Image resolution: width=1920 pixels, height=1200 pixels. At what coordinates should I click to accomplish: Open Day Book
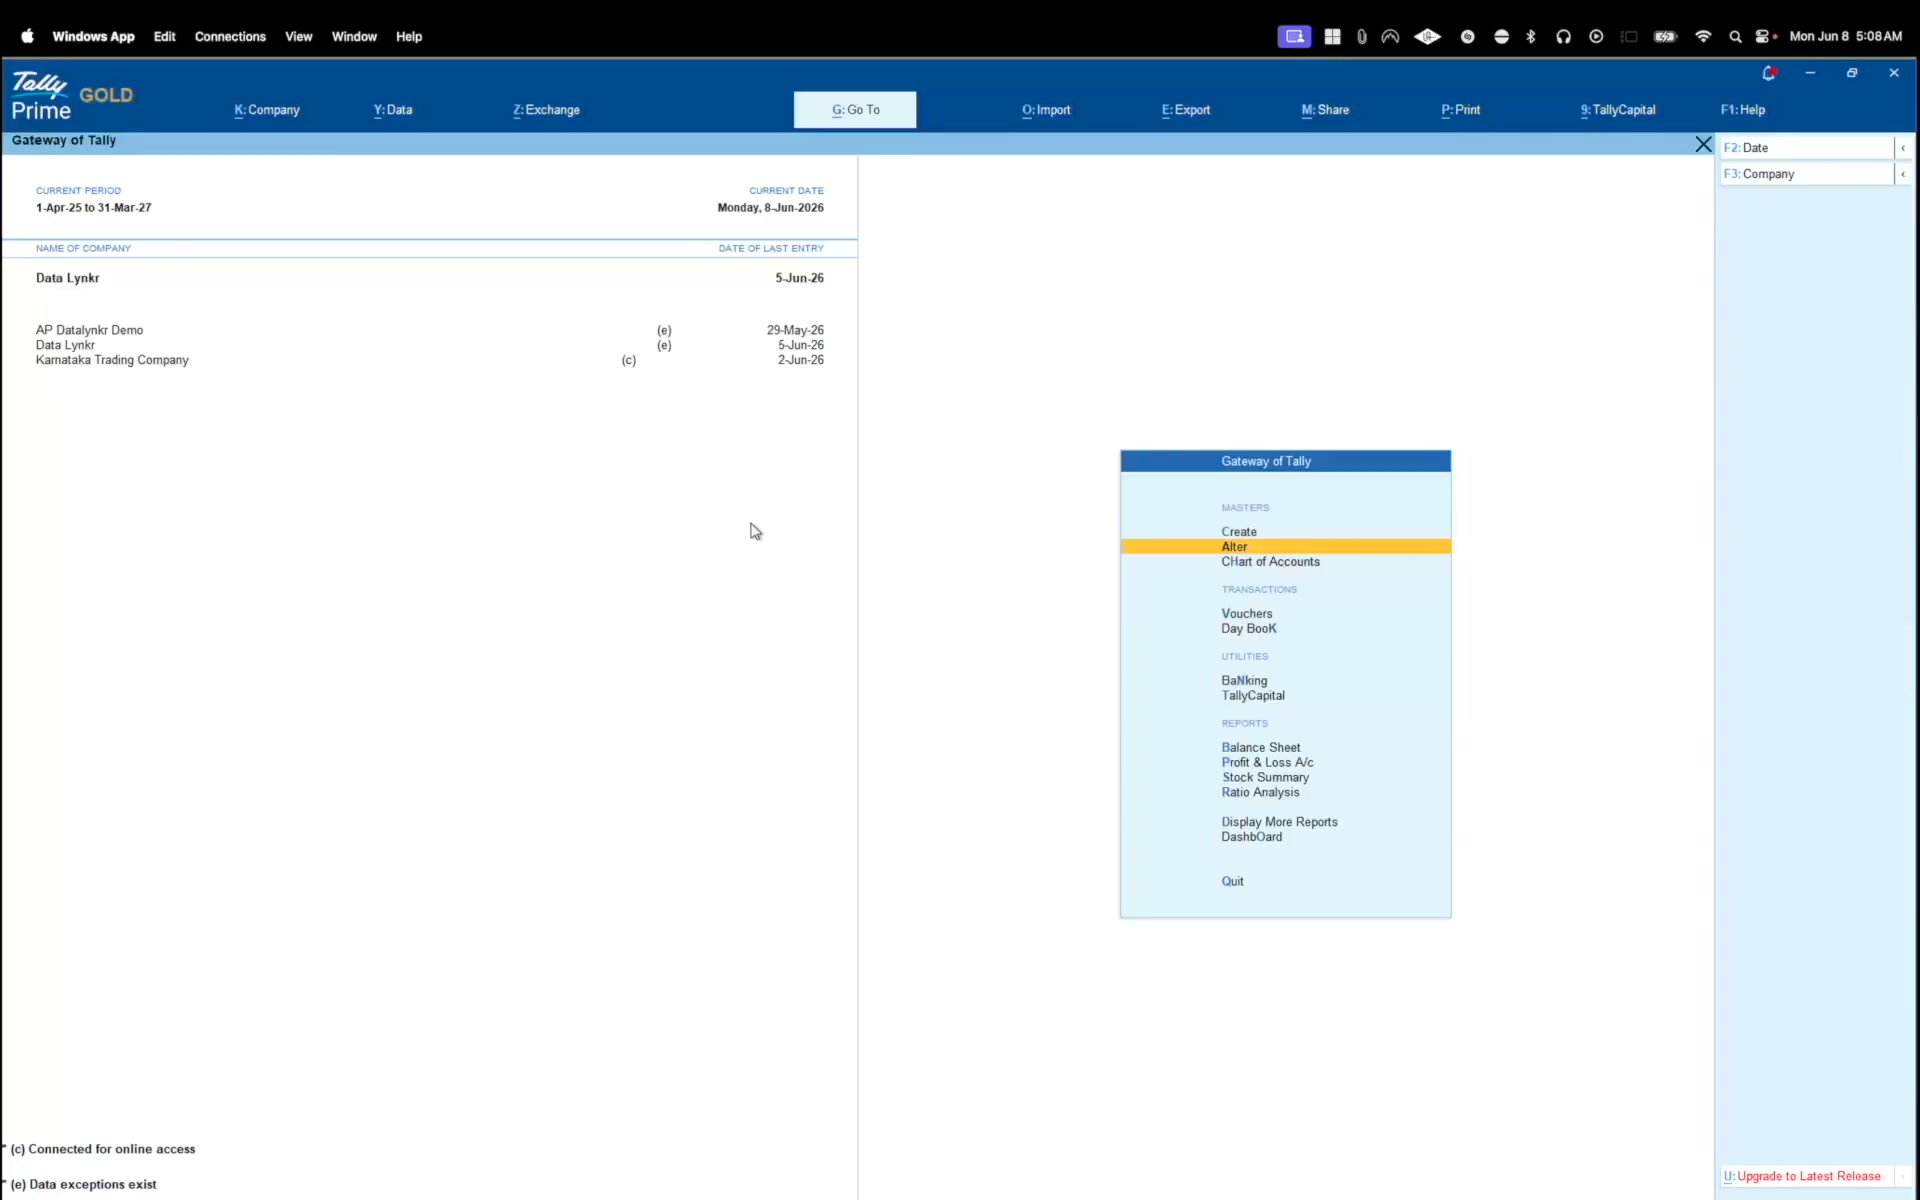point(1249,629)
